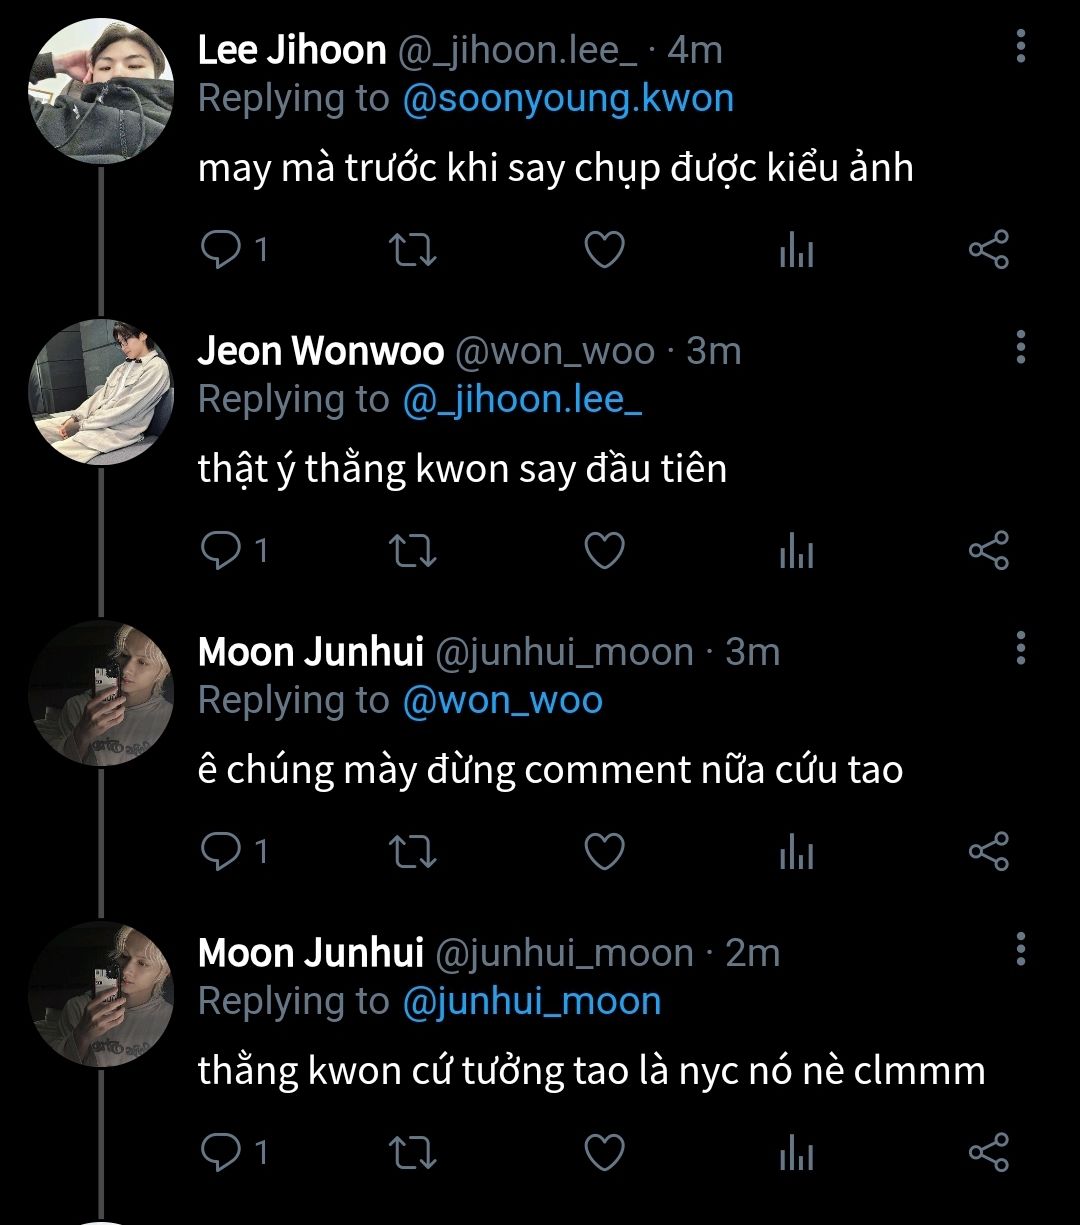Retweet the 'cứu tao' tweet

(x=411, y=851)
